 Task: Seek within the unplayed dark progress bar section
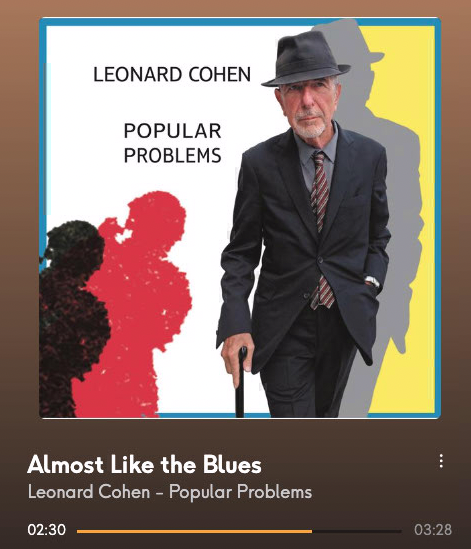coord(356,531)
